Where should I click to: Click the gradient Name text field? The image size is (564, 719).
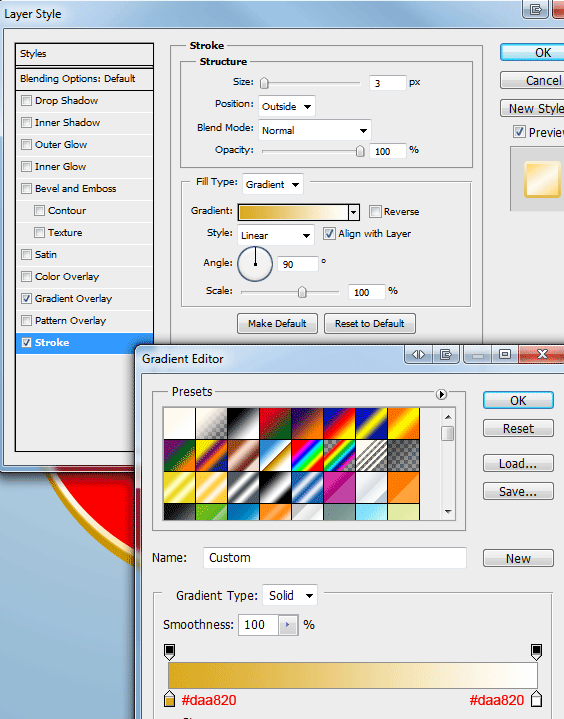pyautogui.click(x=335, y=558)
